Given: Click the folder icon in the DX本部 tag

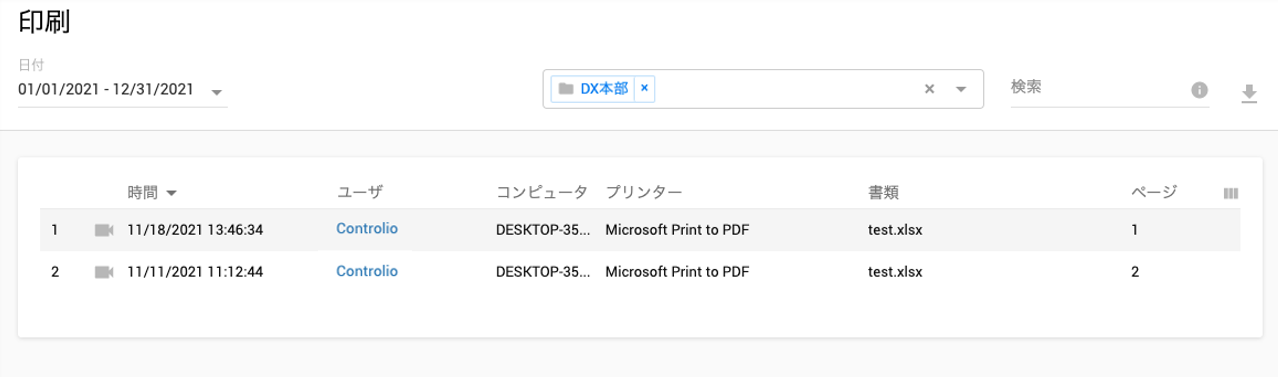Looking at the screenshot, I should [566, 89].
